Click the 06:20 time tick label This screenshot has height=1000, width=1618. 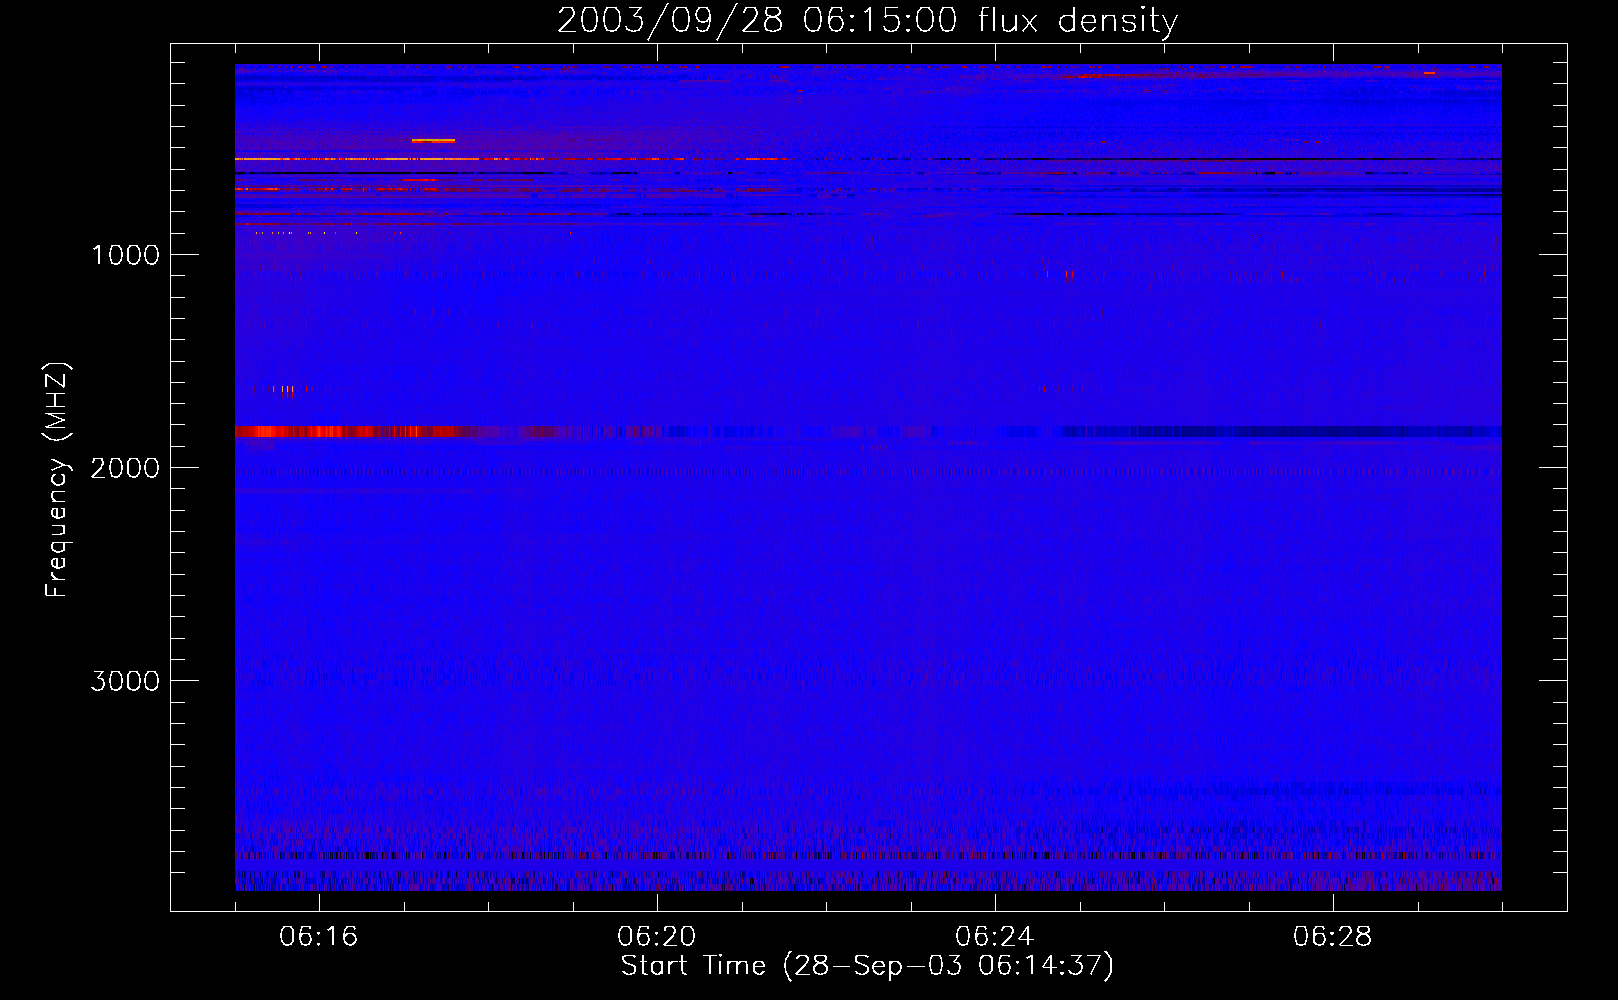pyautogui.click(x=657, y=937)
